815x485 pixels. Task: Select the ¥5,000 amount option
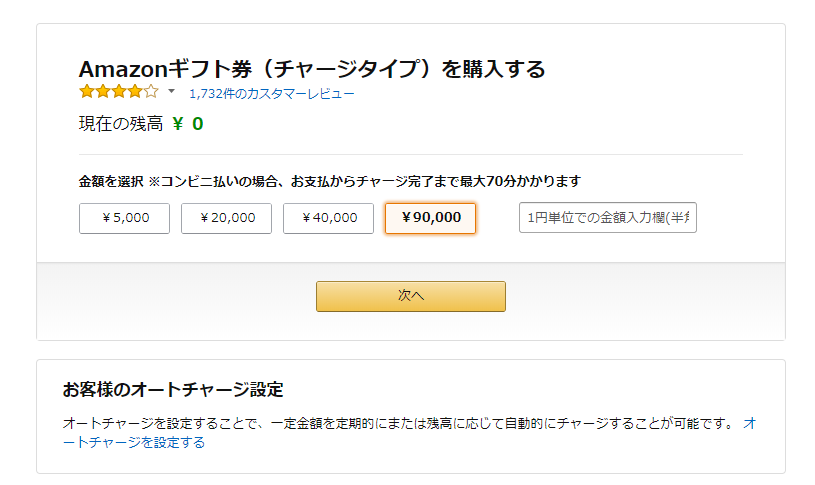[125, 218]
